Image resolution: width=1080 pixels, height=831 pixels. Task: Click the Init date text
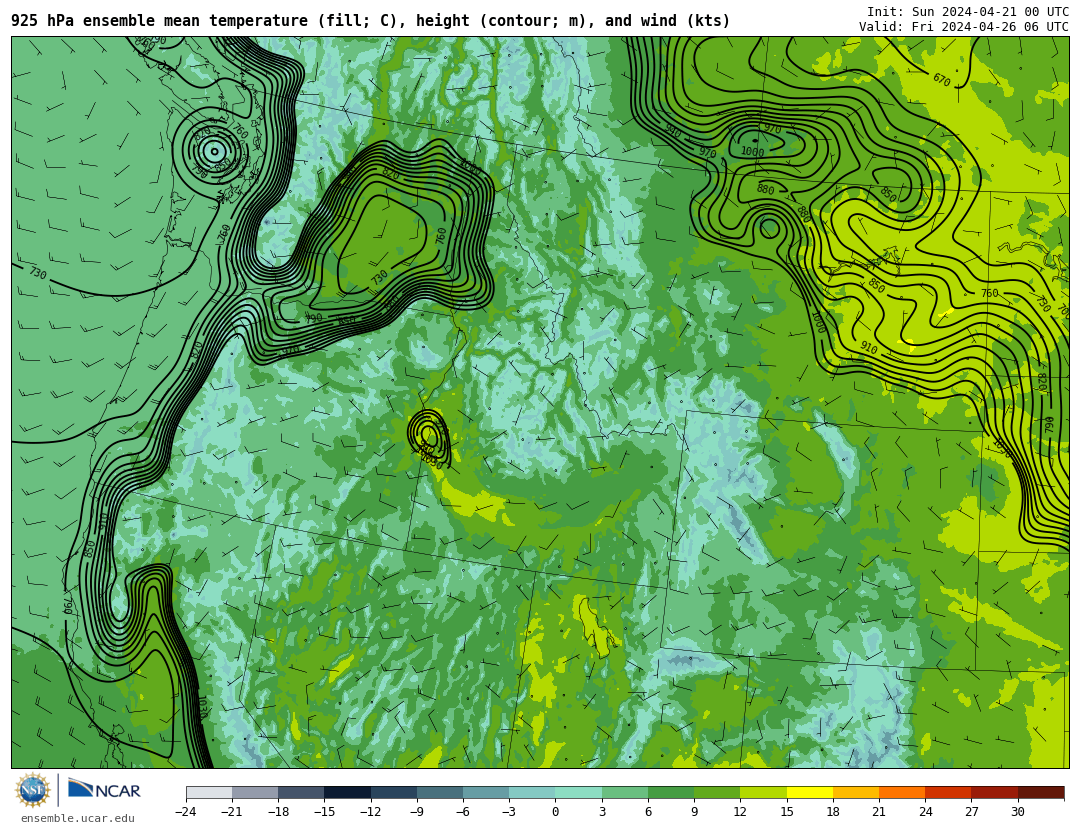coord(968,12)
